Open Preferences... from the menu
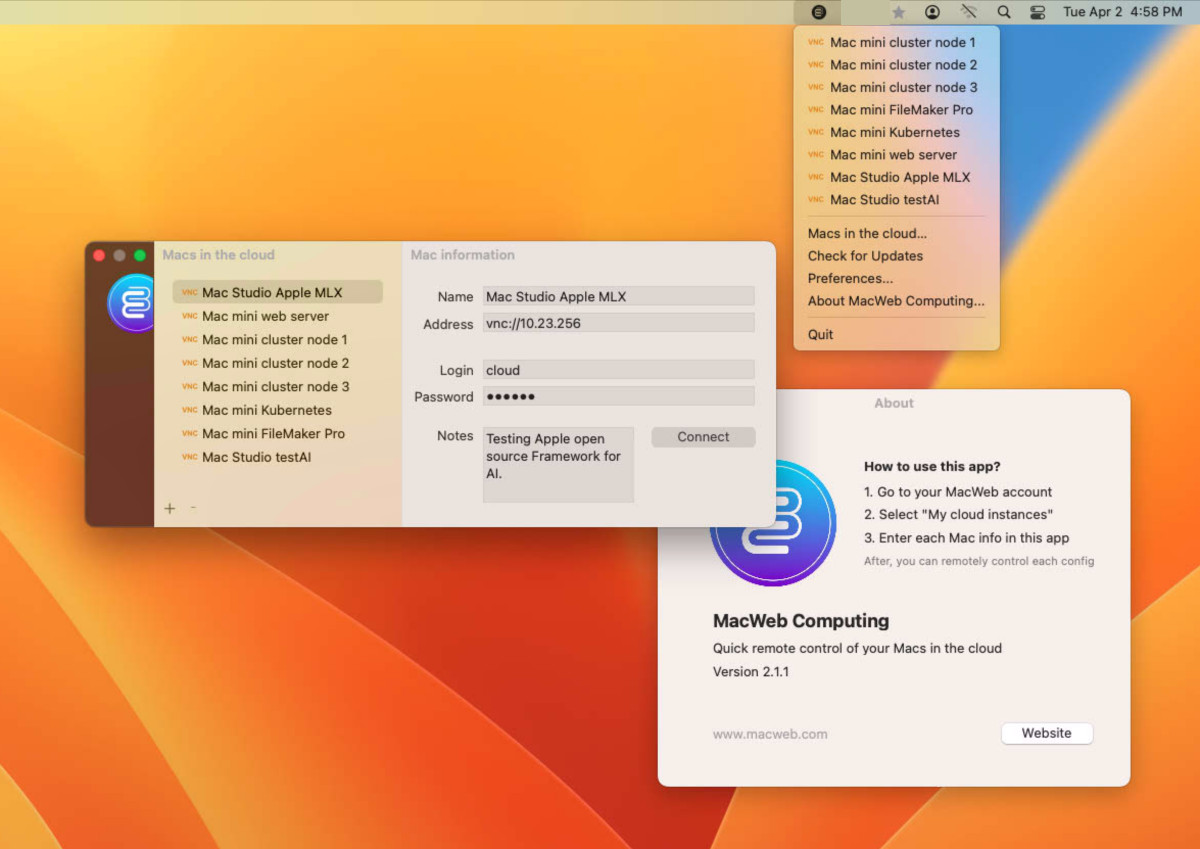 896,278
